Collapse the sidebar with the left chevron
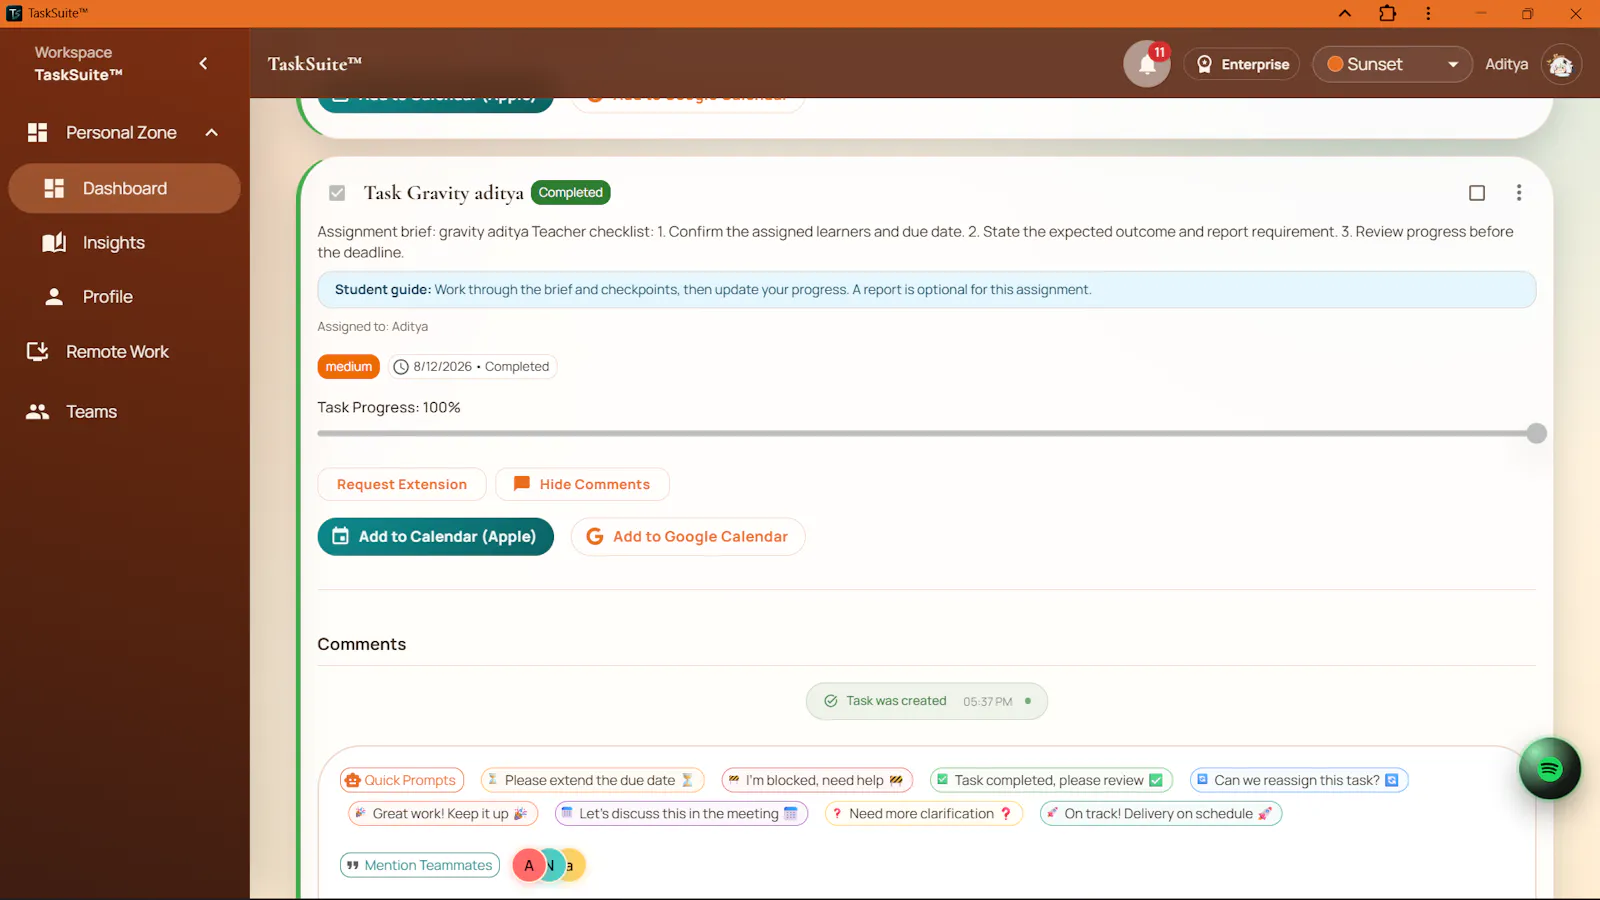 (x=203, y=63)
